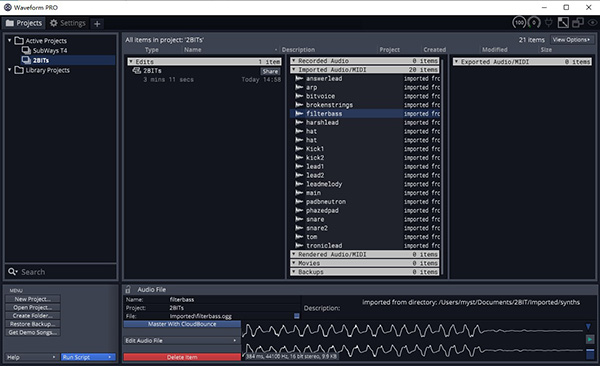Expand the Movies section
Screen dimensions: 600x366
click(293, 263)
